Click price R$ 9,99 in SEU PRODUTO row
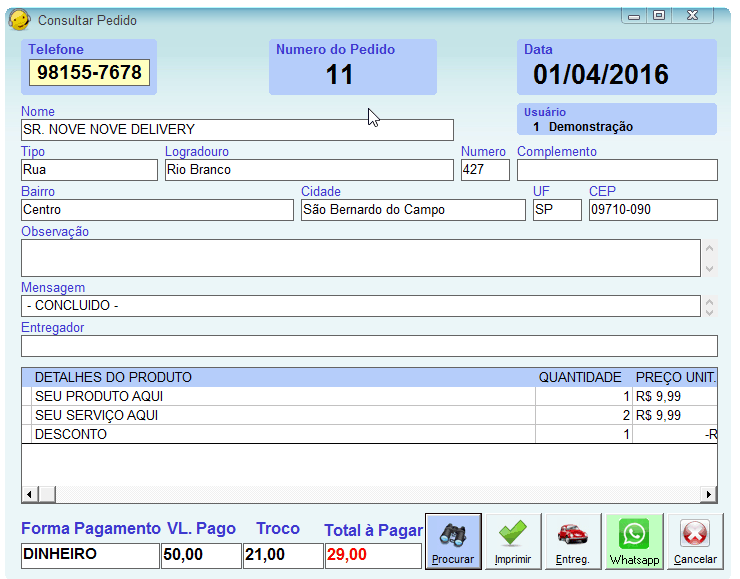Viewport: 740px width, 579px height. tap(675, 396)
